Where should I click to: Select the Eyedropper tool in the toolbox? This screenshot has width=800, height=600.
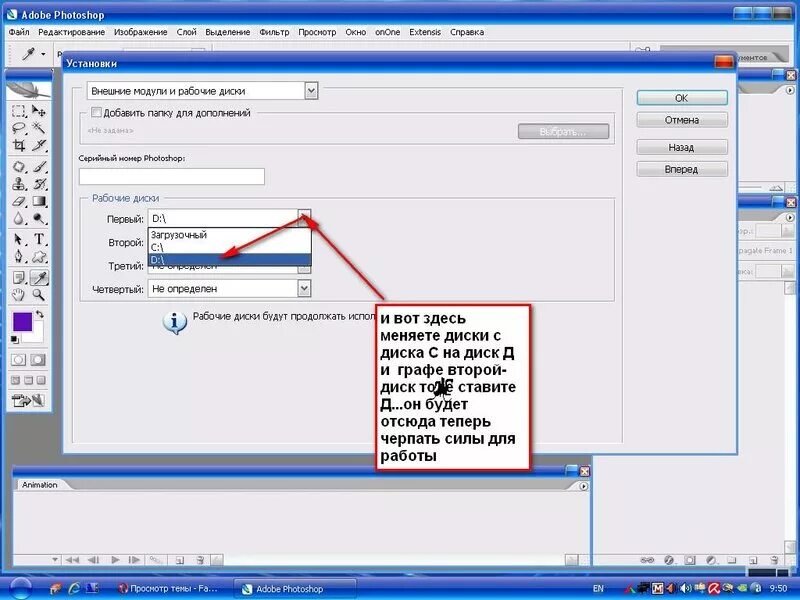pos(39,277)
